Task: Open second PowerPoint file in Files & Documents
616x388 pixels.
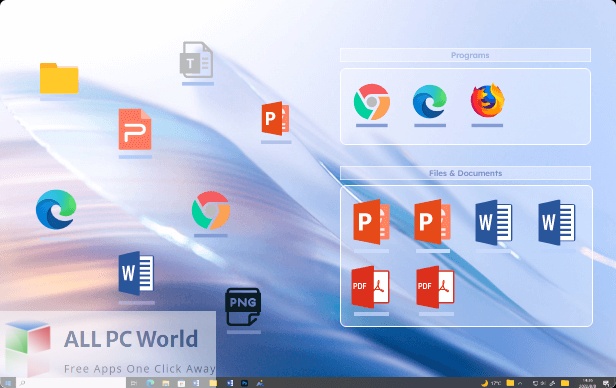Action: point(432,221)
